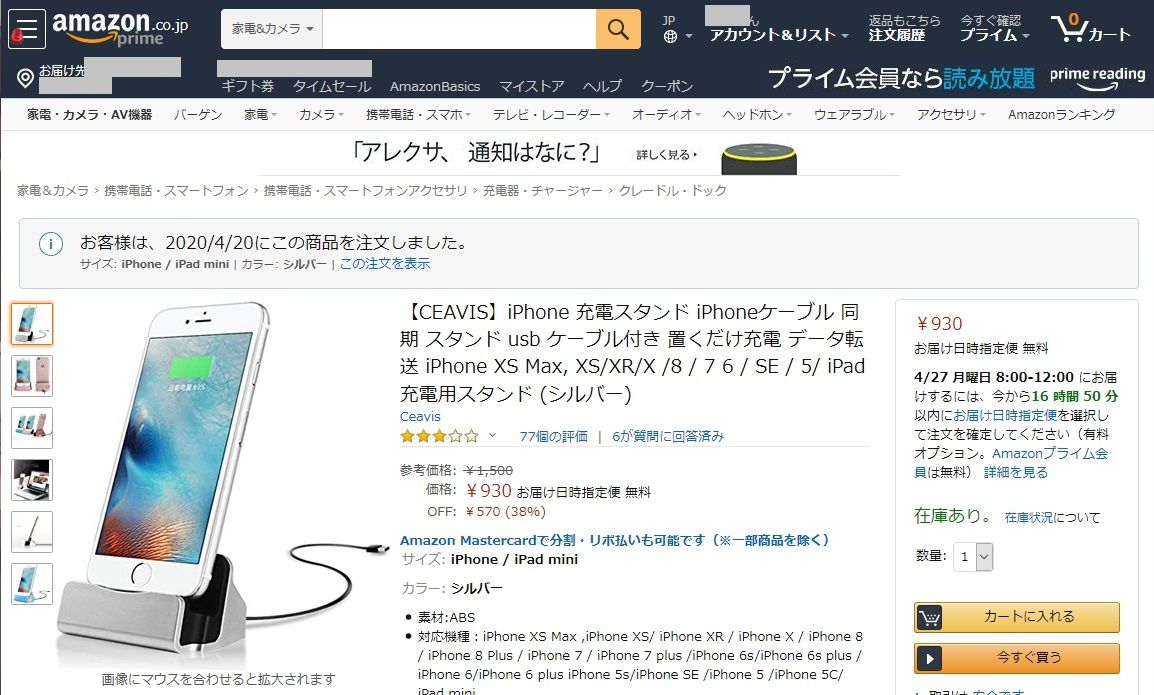The width and height of the screenshot is (1154, 695).
Task: Select the rose gold stand thumbnail
Action: (32, 375)
